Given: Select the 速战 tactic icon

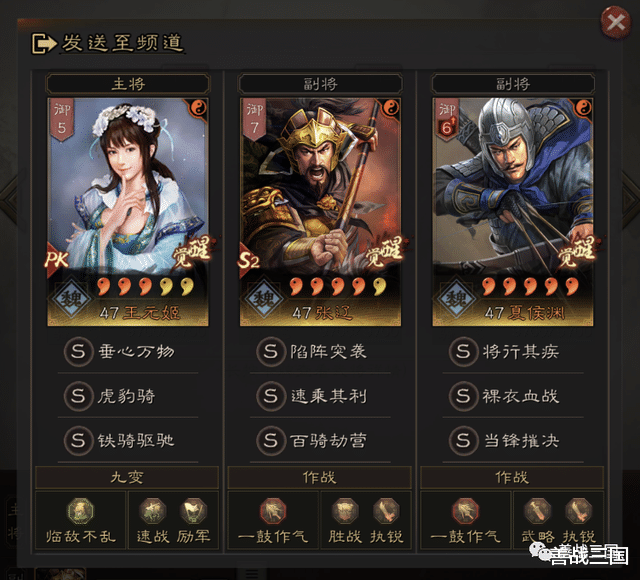Looking at the screenshot, I should (x=153, y=511).
